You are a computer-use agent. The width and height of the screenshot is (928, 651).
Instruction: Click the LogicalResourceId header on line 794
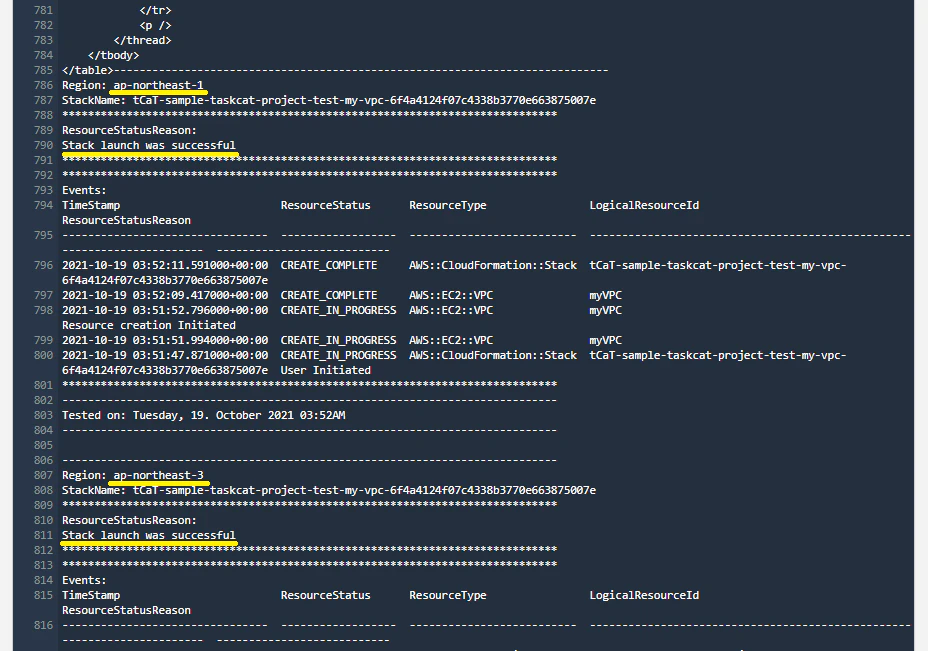[x=645, y=205]
